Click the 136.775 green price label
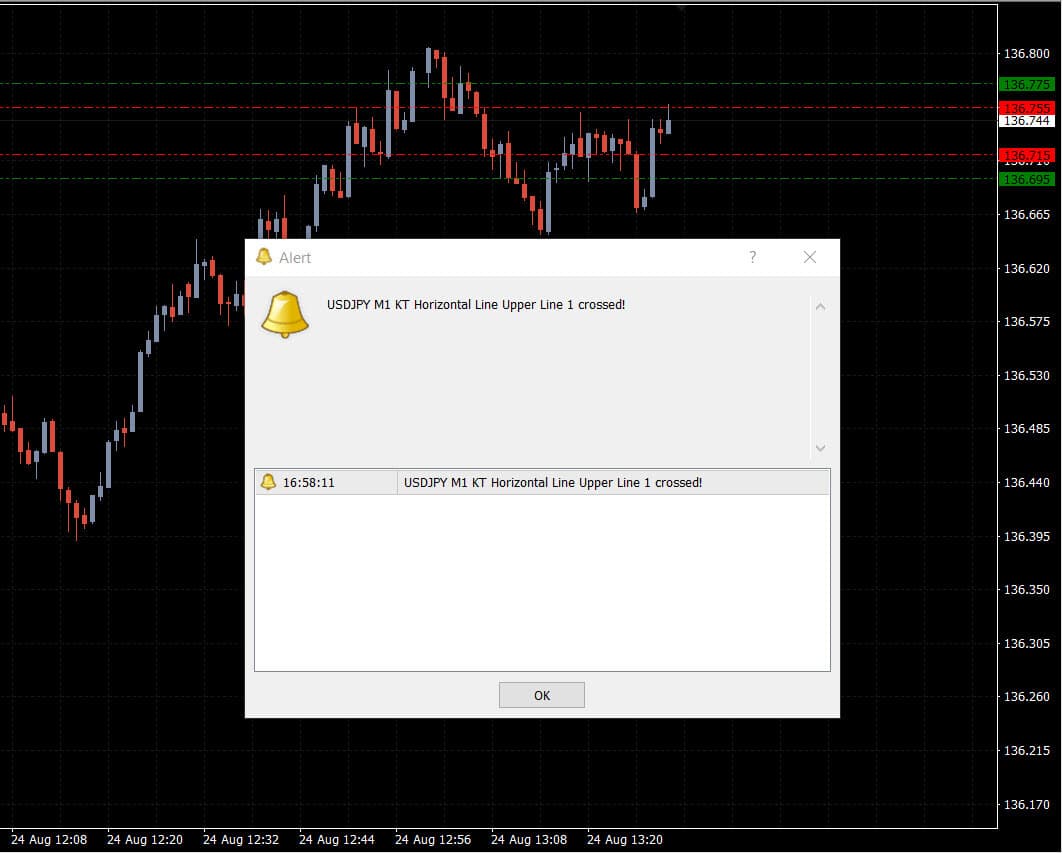Image resolution: width=1063 pixels, height=853 pixels. [x=1027, y=84]
